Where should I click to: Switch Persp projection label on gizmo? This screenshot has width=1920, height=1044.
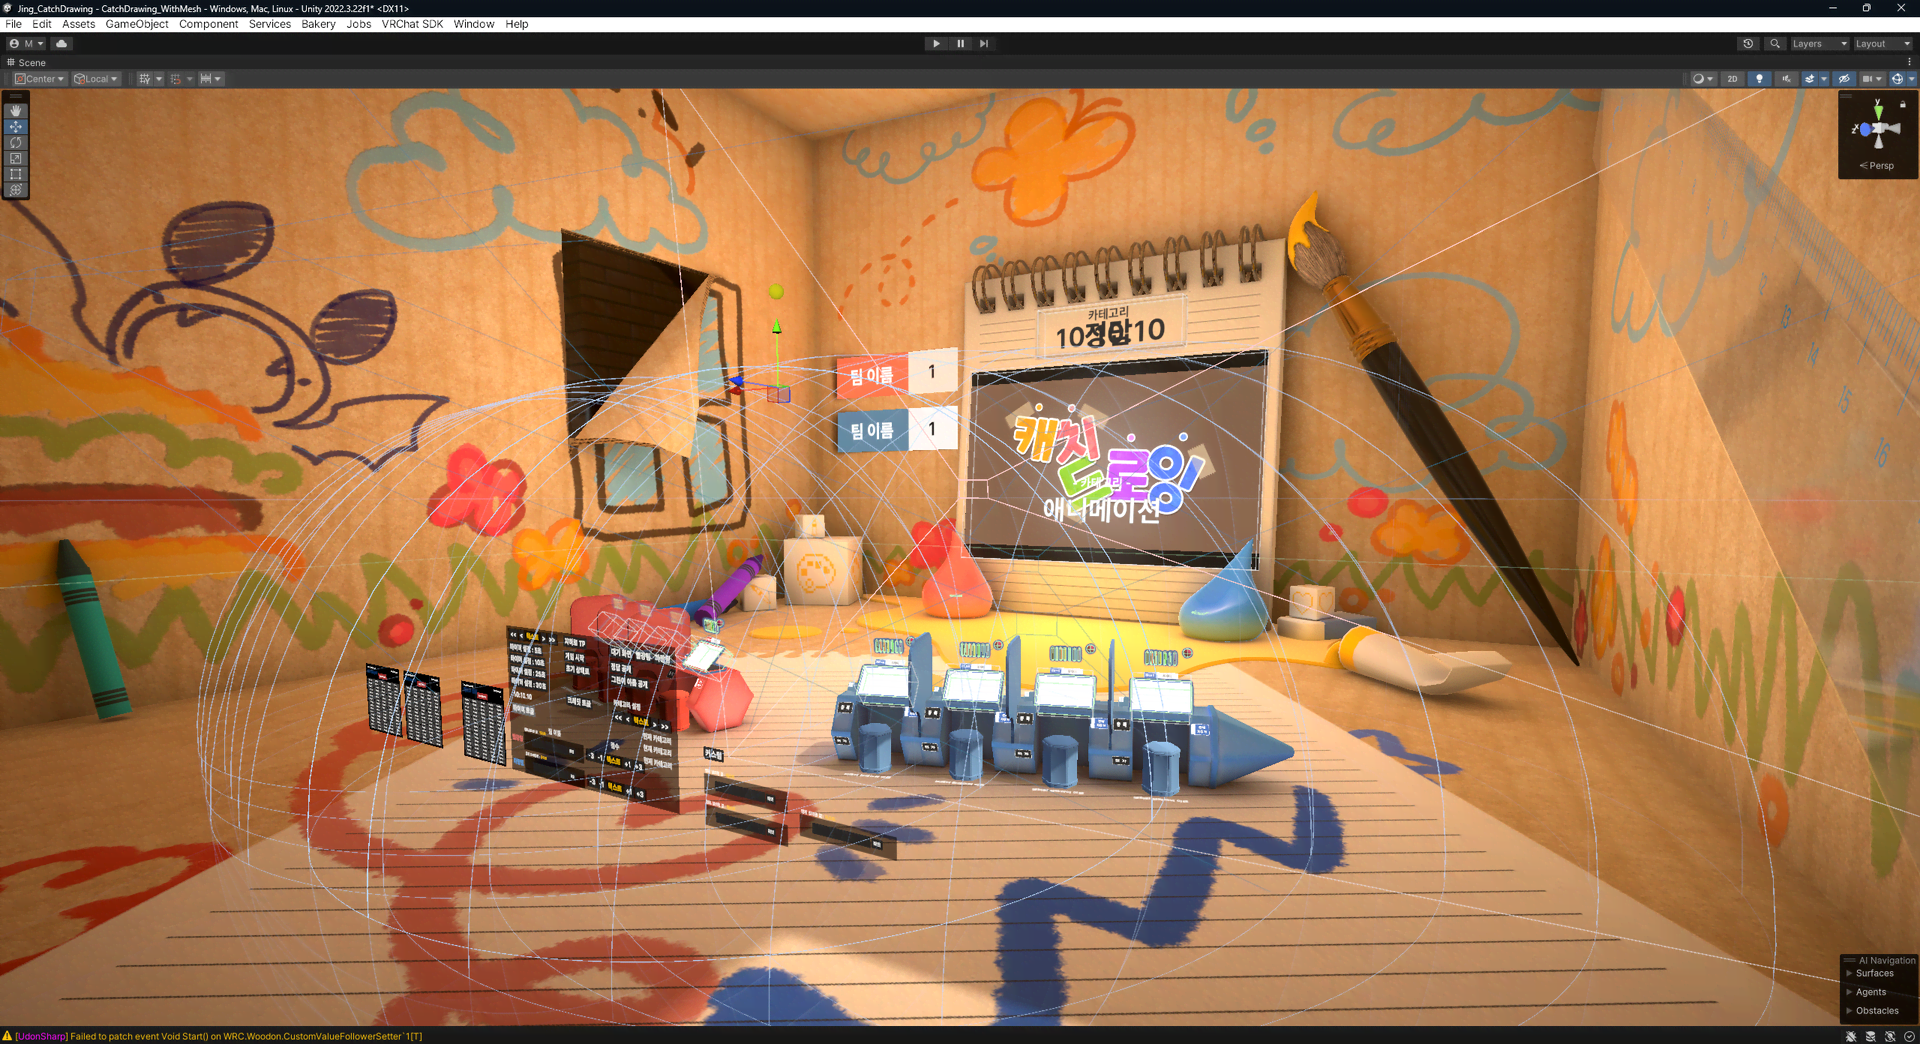[1877, 166]
